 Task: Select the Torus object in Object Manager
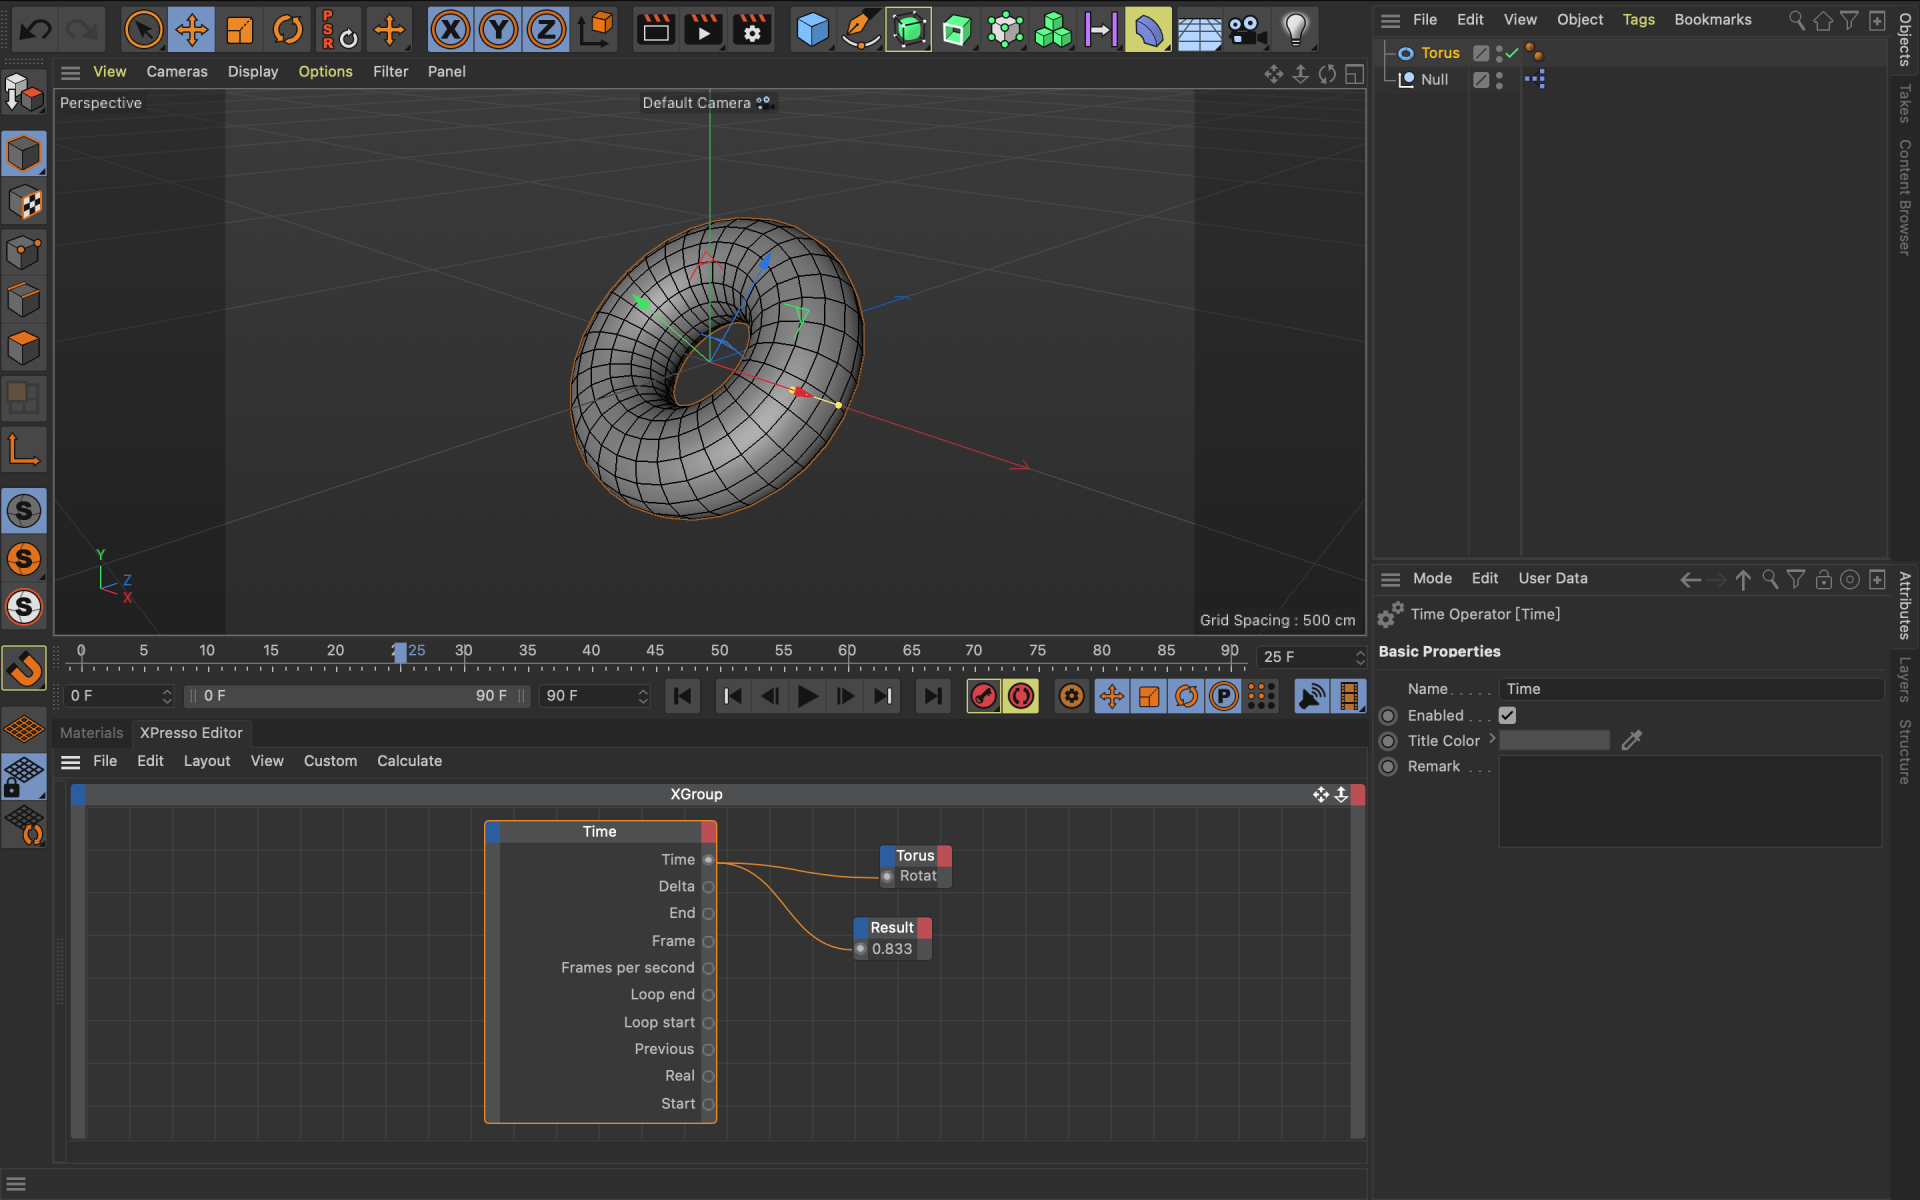pos(1440,53)
